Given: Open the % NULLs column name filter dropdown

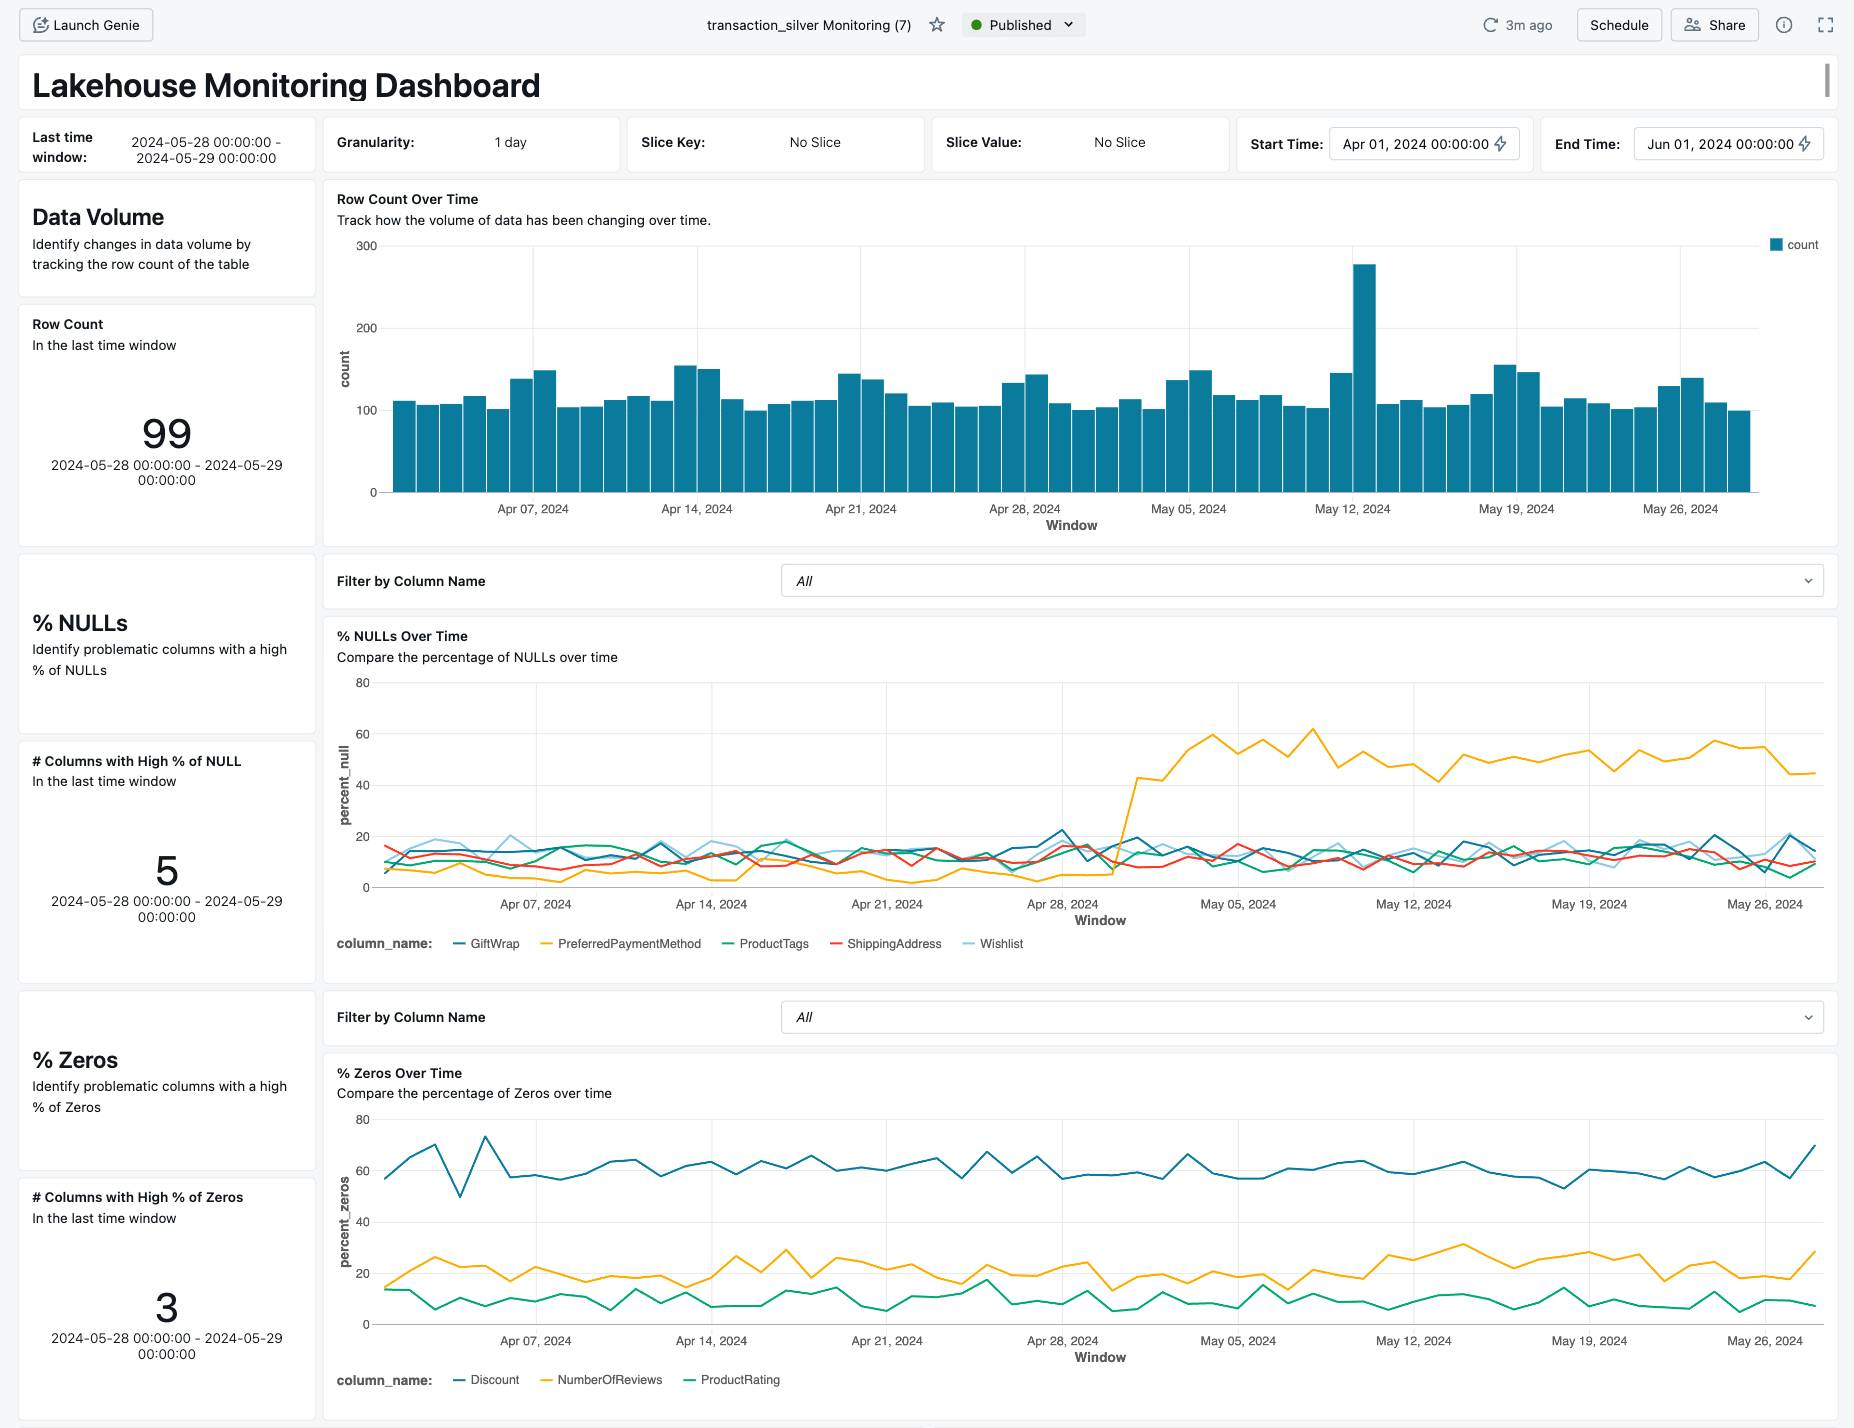Looking at the screenshot, I should (1302, 581).
